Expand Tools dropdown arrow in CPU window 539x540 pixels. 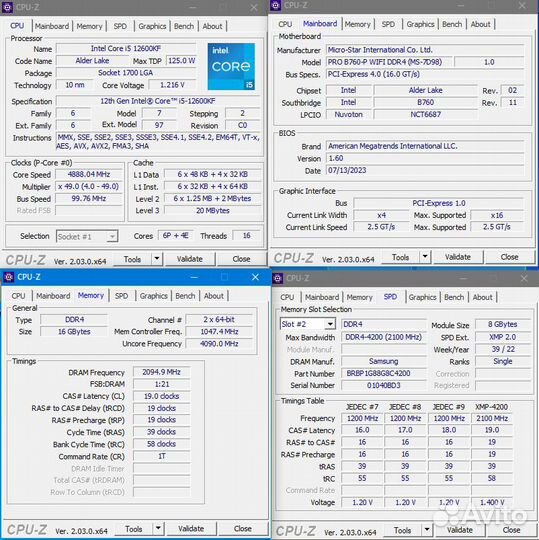(x=157, y=259)
